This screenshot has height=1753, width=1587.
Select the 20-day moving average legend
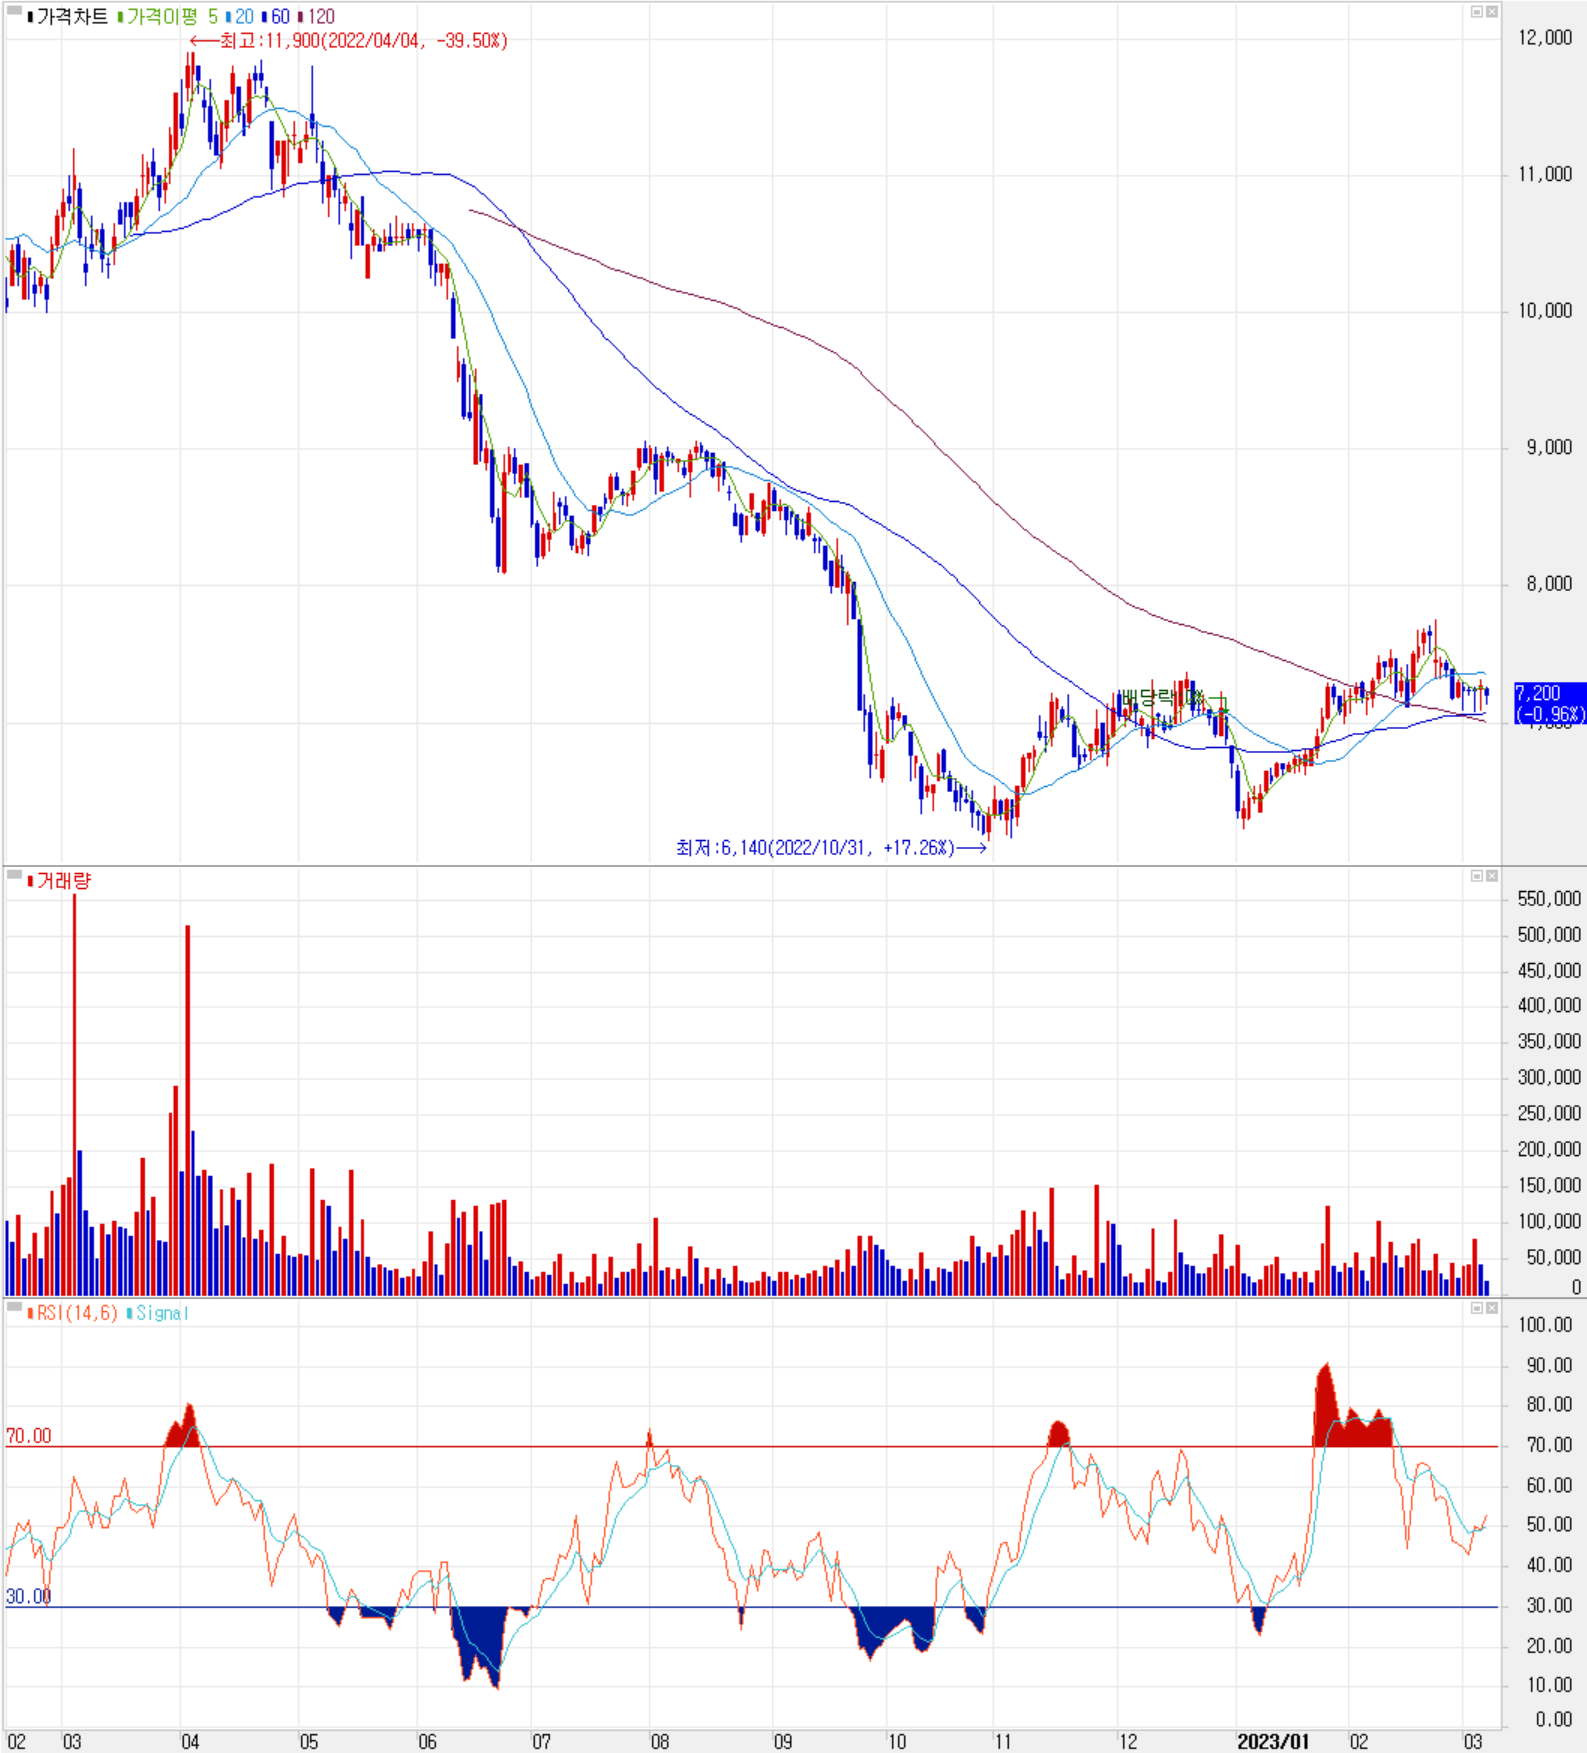[245, 17]
